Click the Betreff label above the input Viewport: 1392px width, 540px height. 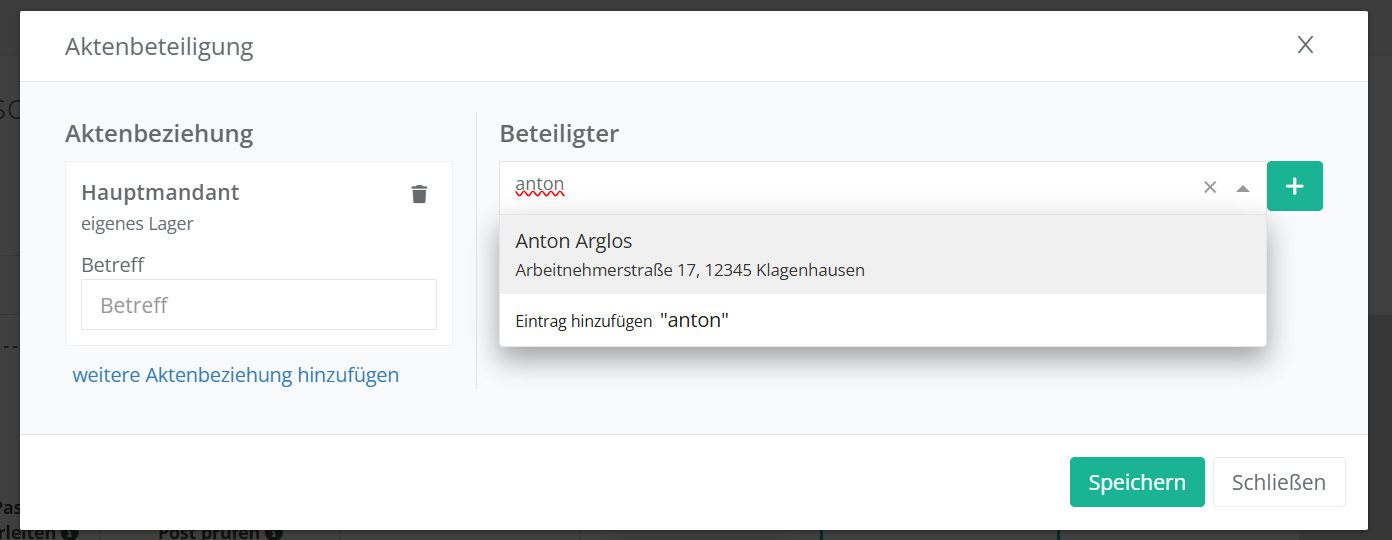pos(113,265)
